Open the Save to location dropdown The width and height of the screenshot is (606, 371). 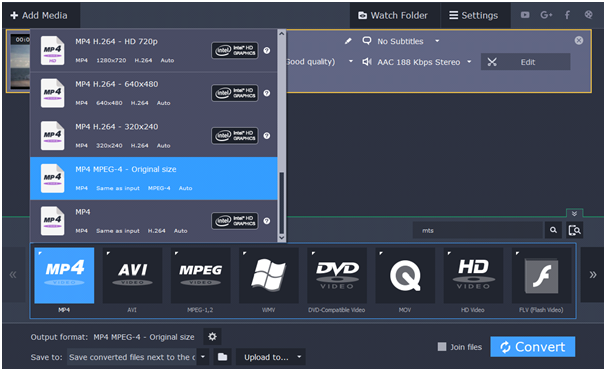[203, 357]
